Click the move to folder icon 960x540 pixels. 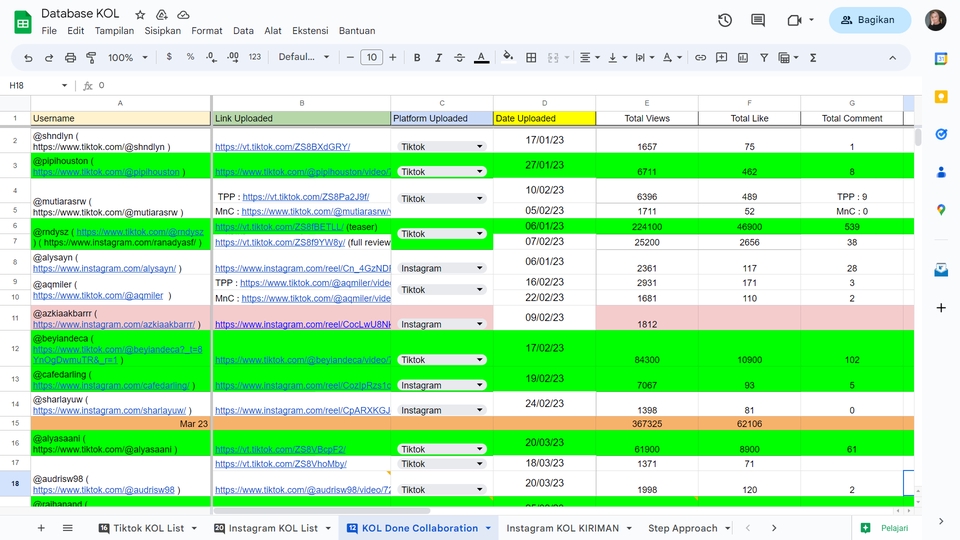162,15
